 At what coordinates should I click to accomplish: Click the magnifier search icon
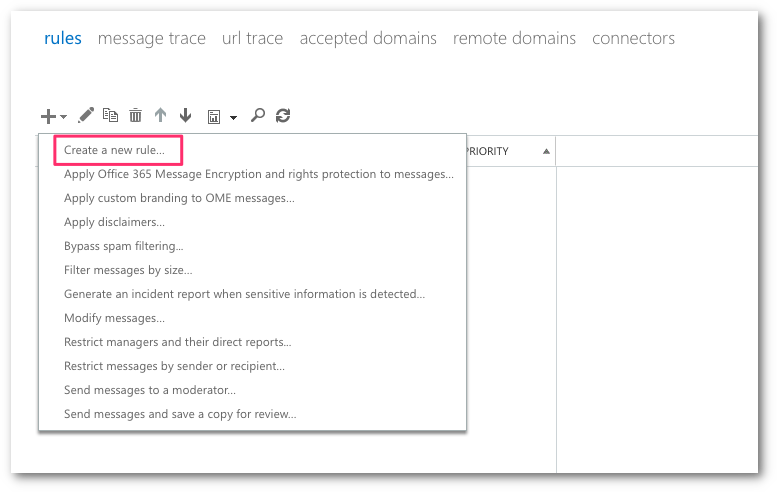(258, 116)
